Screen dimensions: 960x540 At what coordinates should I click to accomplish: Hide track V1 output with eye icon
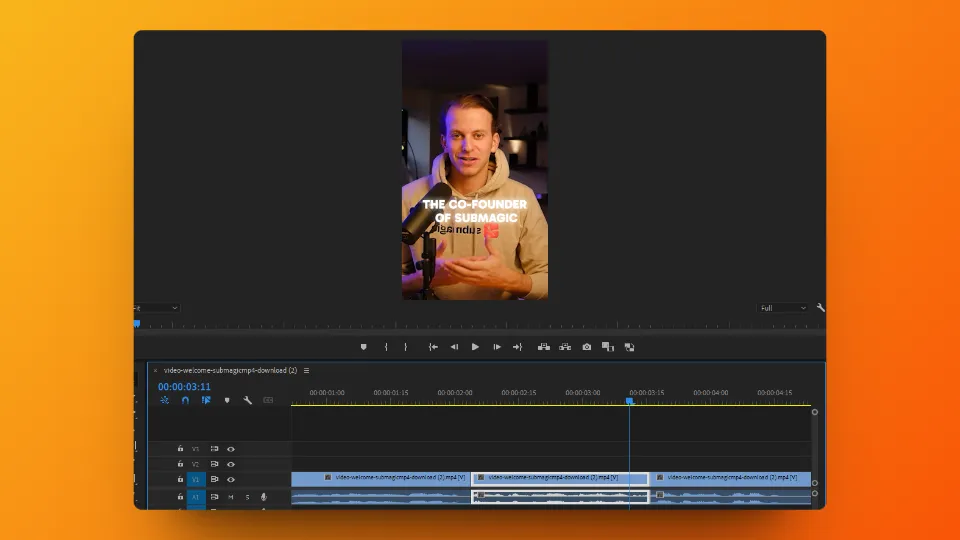[231, 479]
